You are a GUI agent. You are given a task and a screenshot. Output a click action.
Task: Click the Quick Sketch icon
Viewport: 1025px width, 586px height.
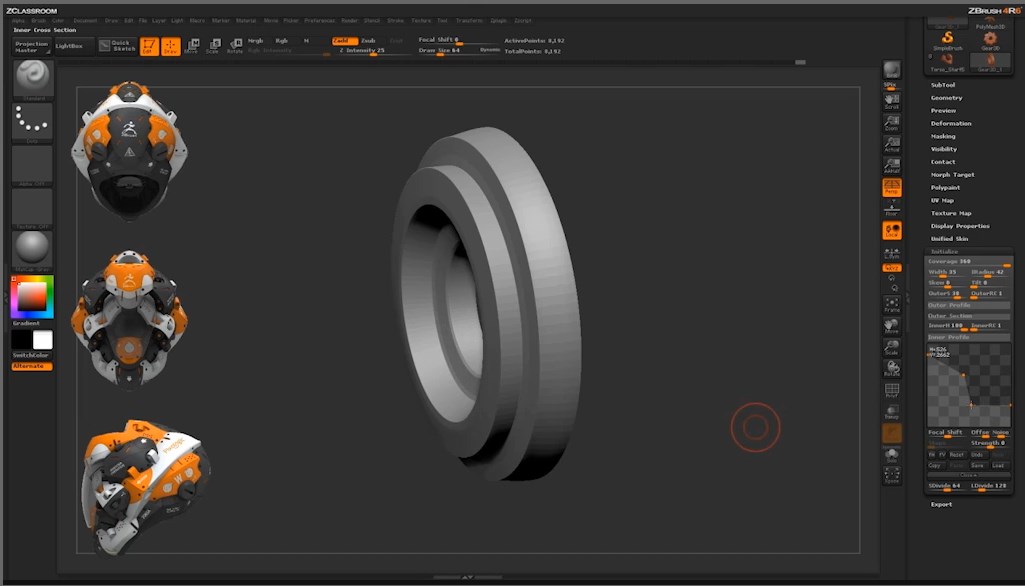tap(118, 46)
